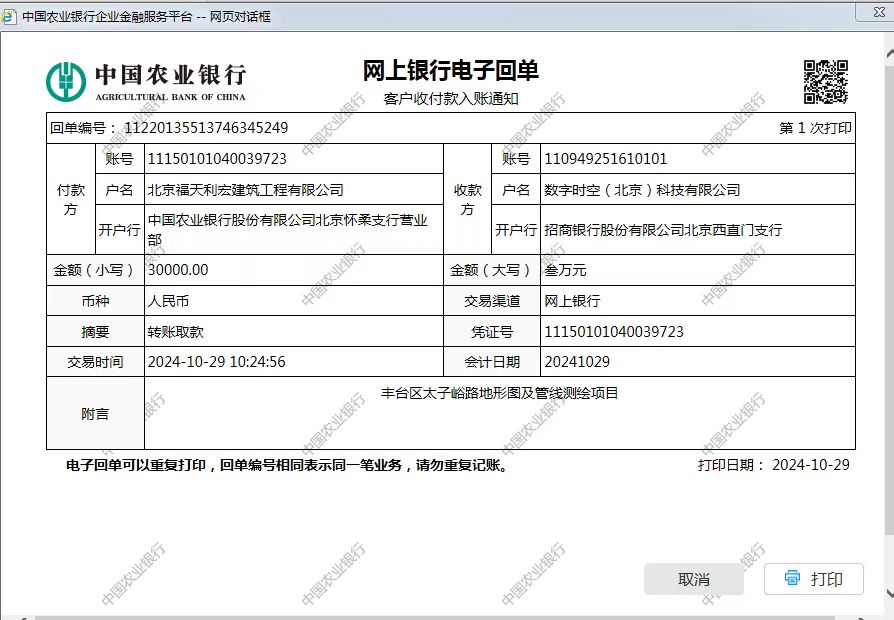The width and height of the screenshot is (894, 620).
Task: Click the amount value 30000.00
Action: pyautogui.click(x=178, y=270)
